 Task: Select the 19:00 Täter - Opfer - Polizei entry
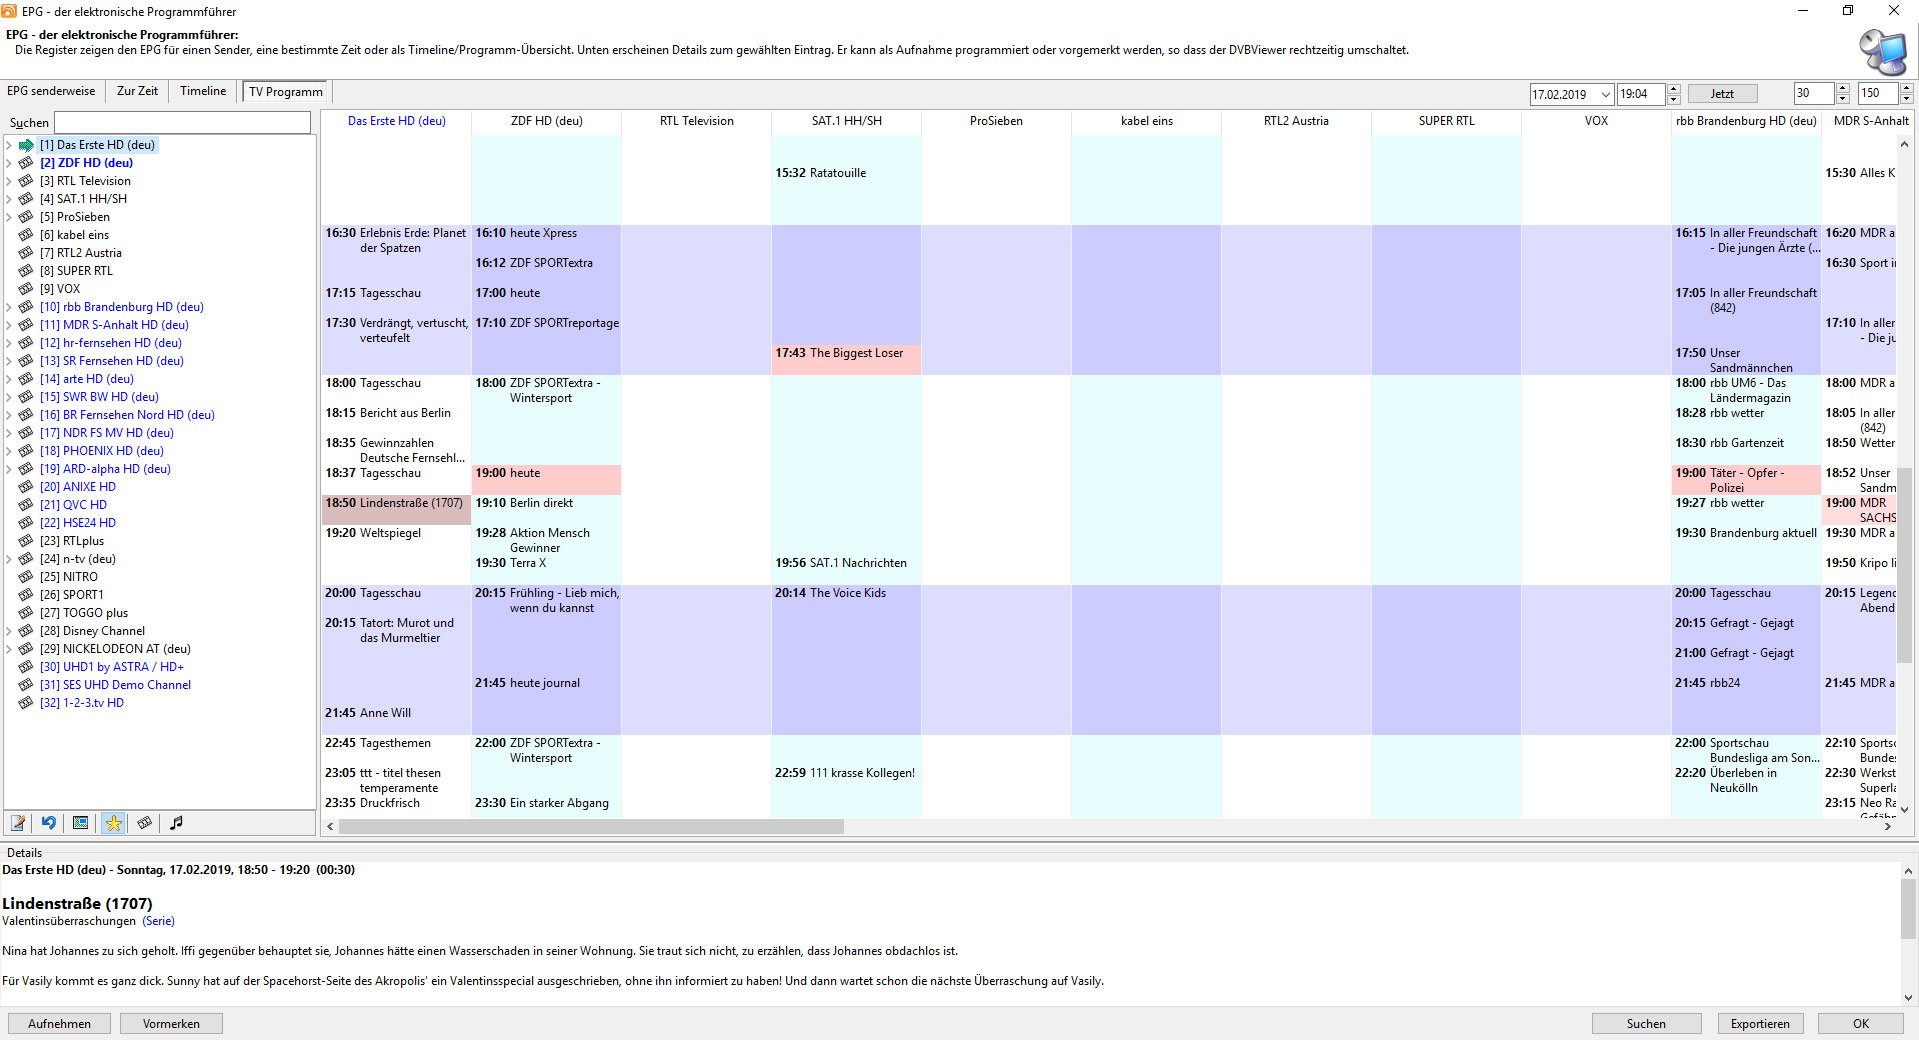click(x=1746, y=480)
